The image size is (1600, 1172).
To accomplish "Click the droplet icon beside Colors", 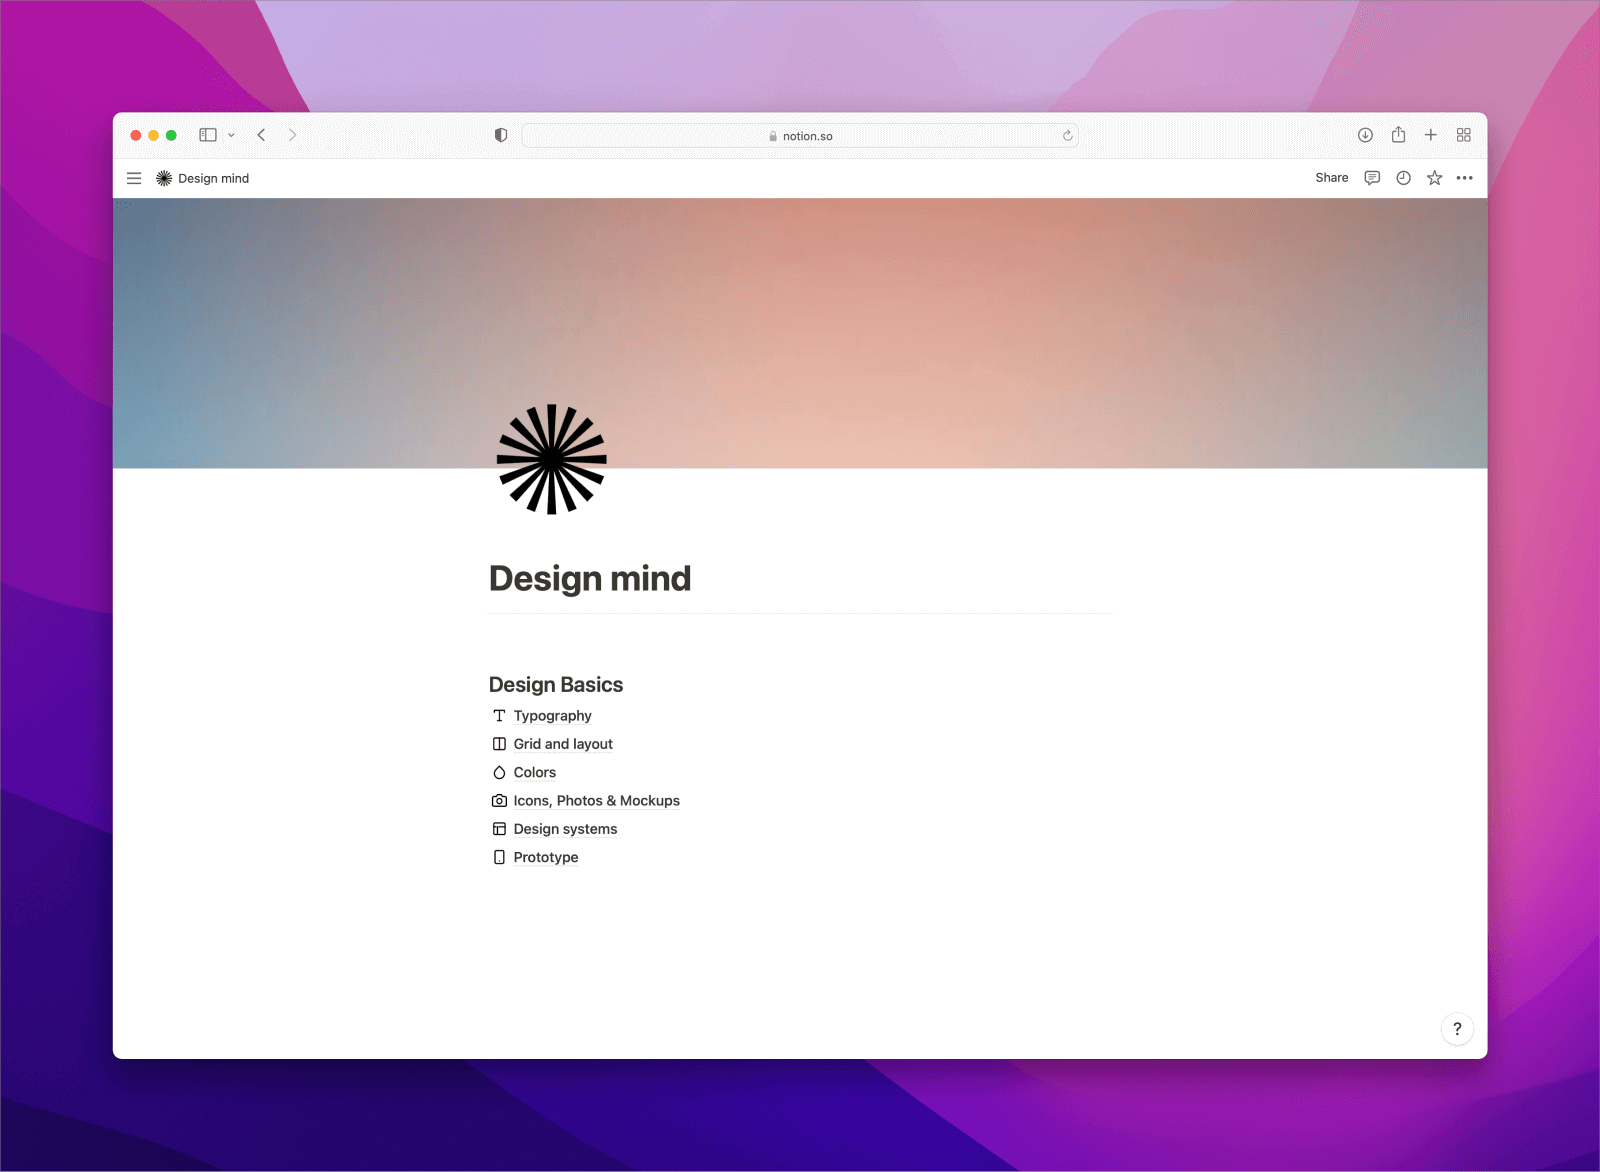I will click(x=499, y=772).
